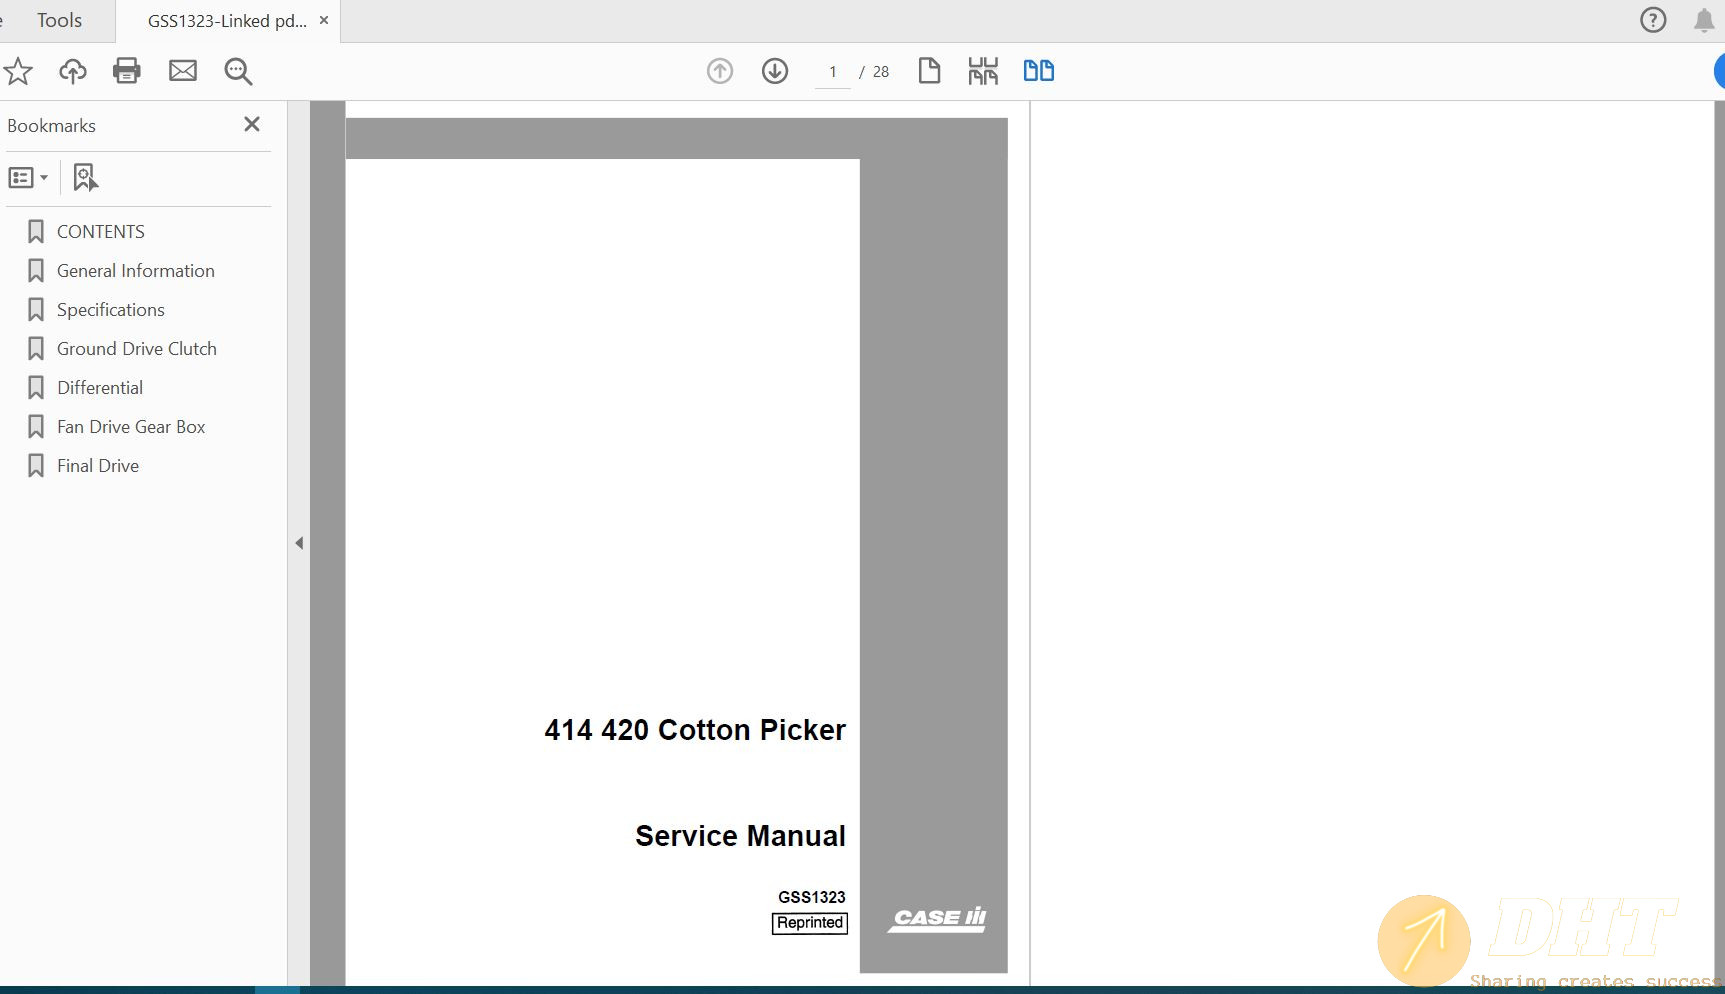Open the bookmarks options dropdown menu
The image size is (1725, 994).
[28, 178]
